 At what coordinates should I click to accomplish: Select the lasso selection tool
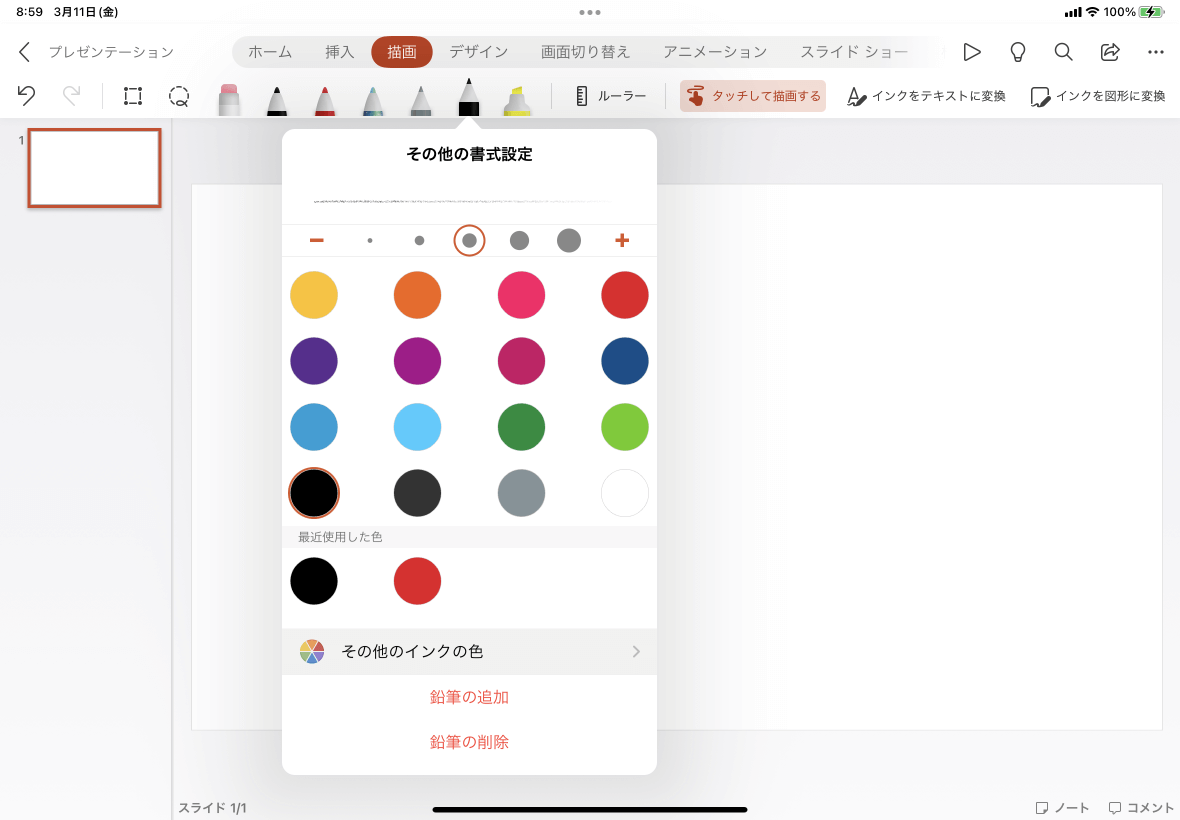[x=179, y=96]
